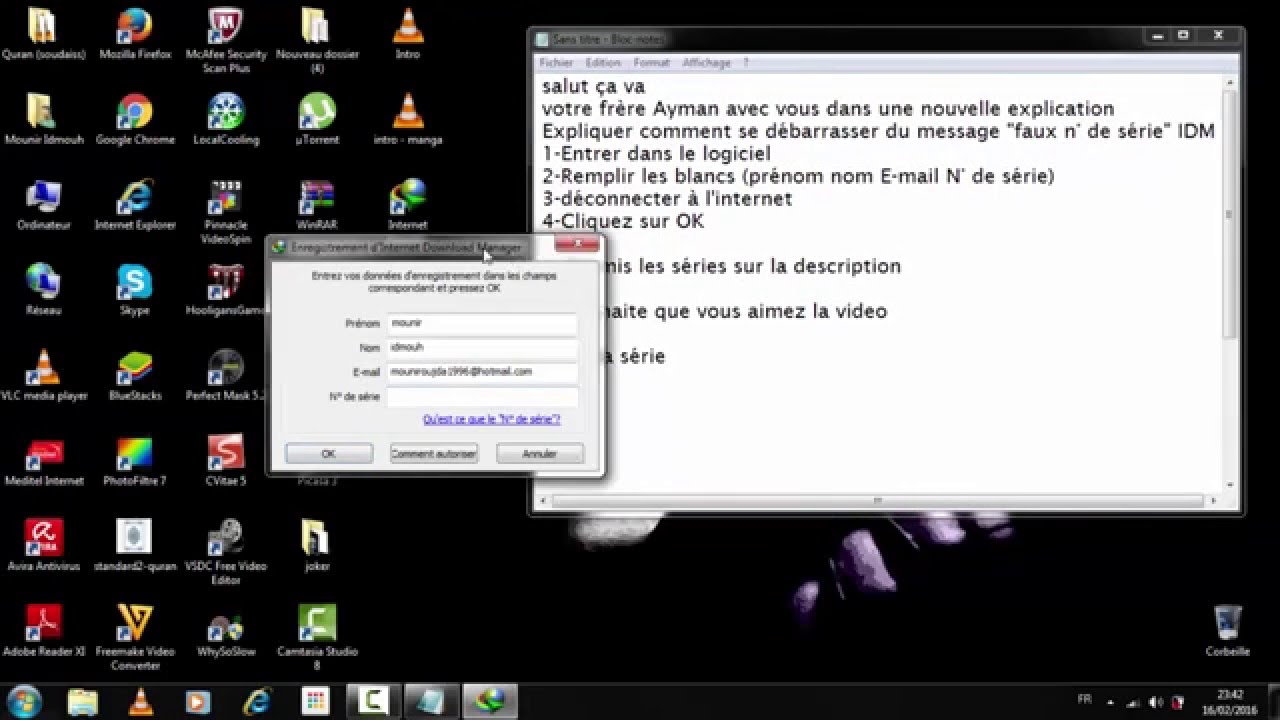Launch Camtasia Studio 8 shortcut
This screenshot has width=1280, height=720.
[x=316, y=637]
